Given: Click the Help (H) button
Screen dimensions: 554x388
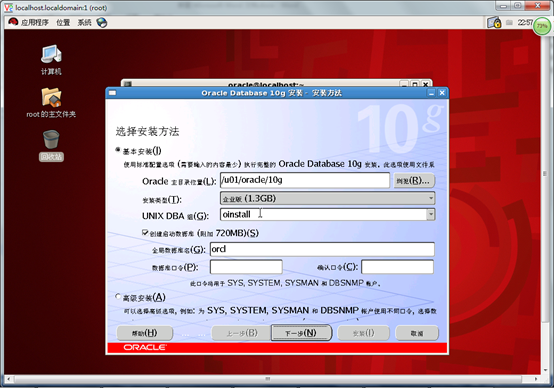Looking at the screenshot, I should click(145, 333).
